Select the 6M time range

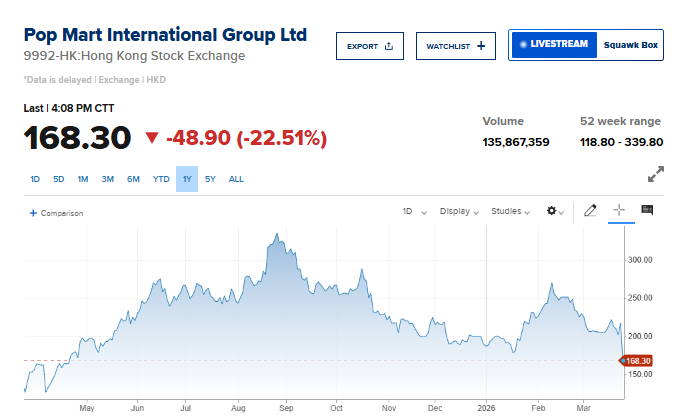point(133,179)
